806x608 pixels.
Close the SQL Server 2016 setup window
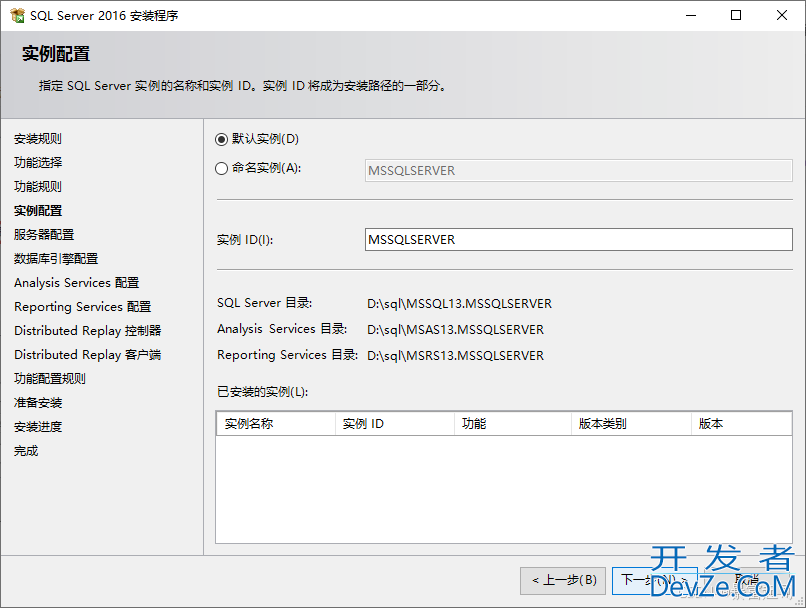tap(781, 15)
